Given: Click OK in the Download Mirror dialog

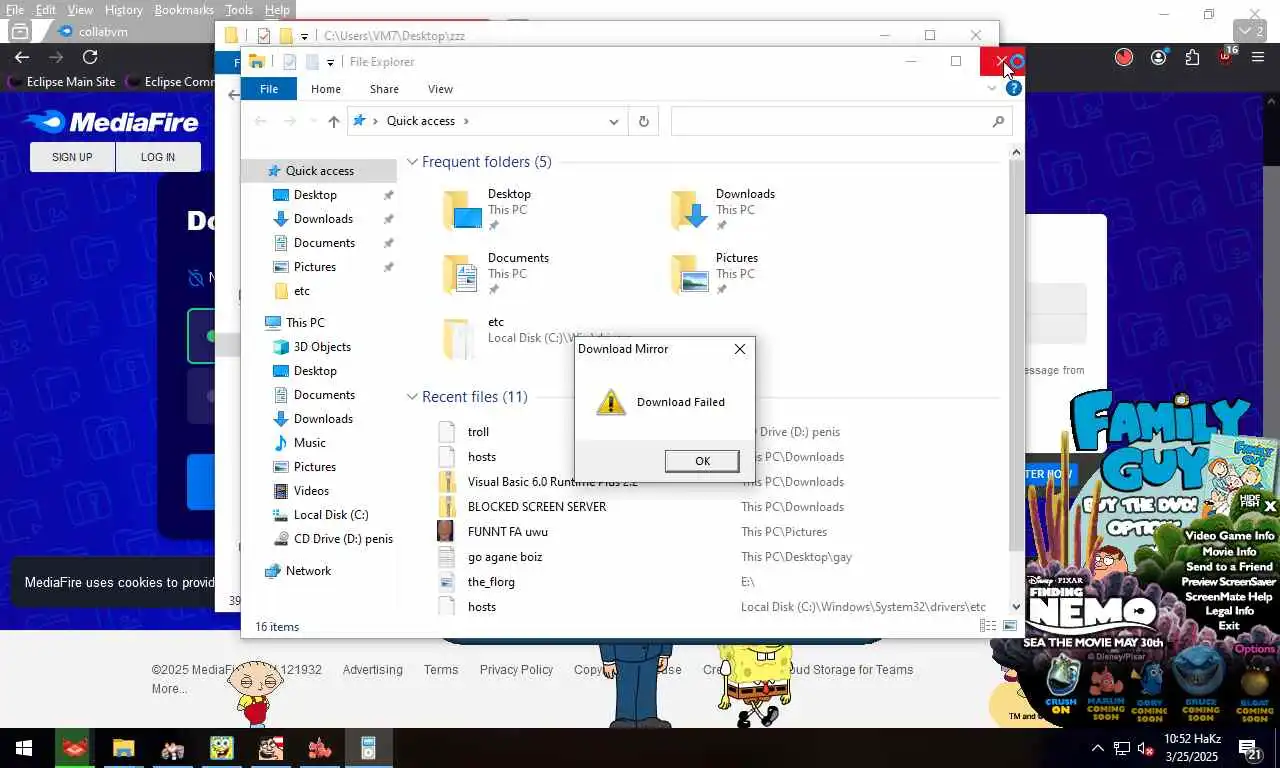Looking at the screenshot, I should [702, 461].
